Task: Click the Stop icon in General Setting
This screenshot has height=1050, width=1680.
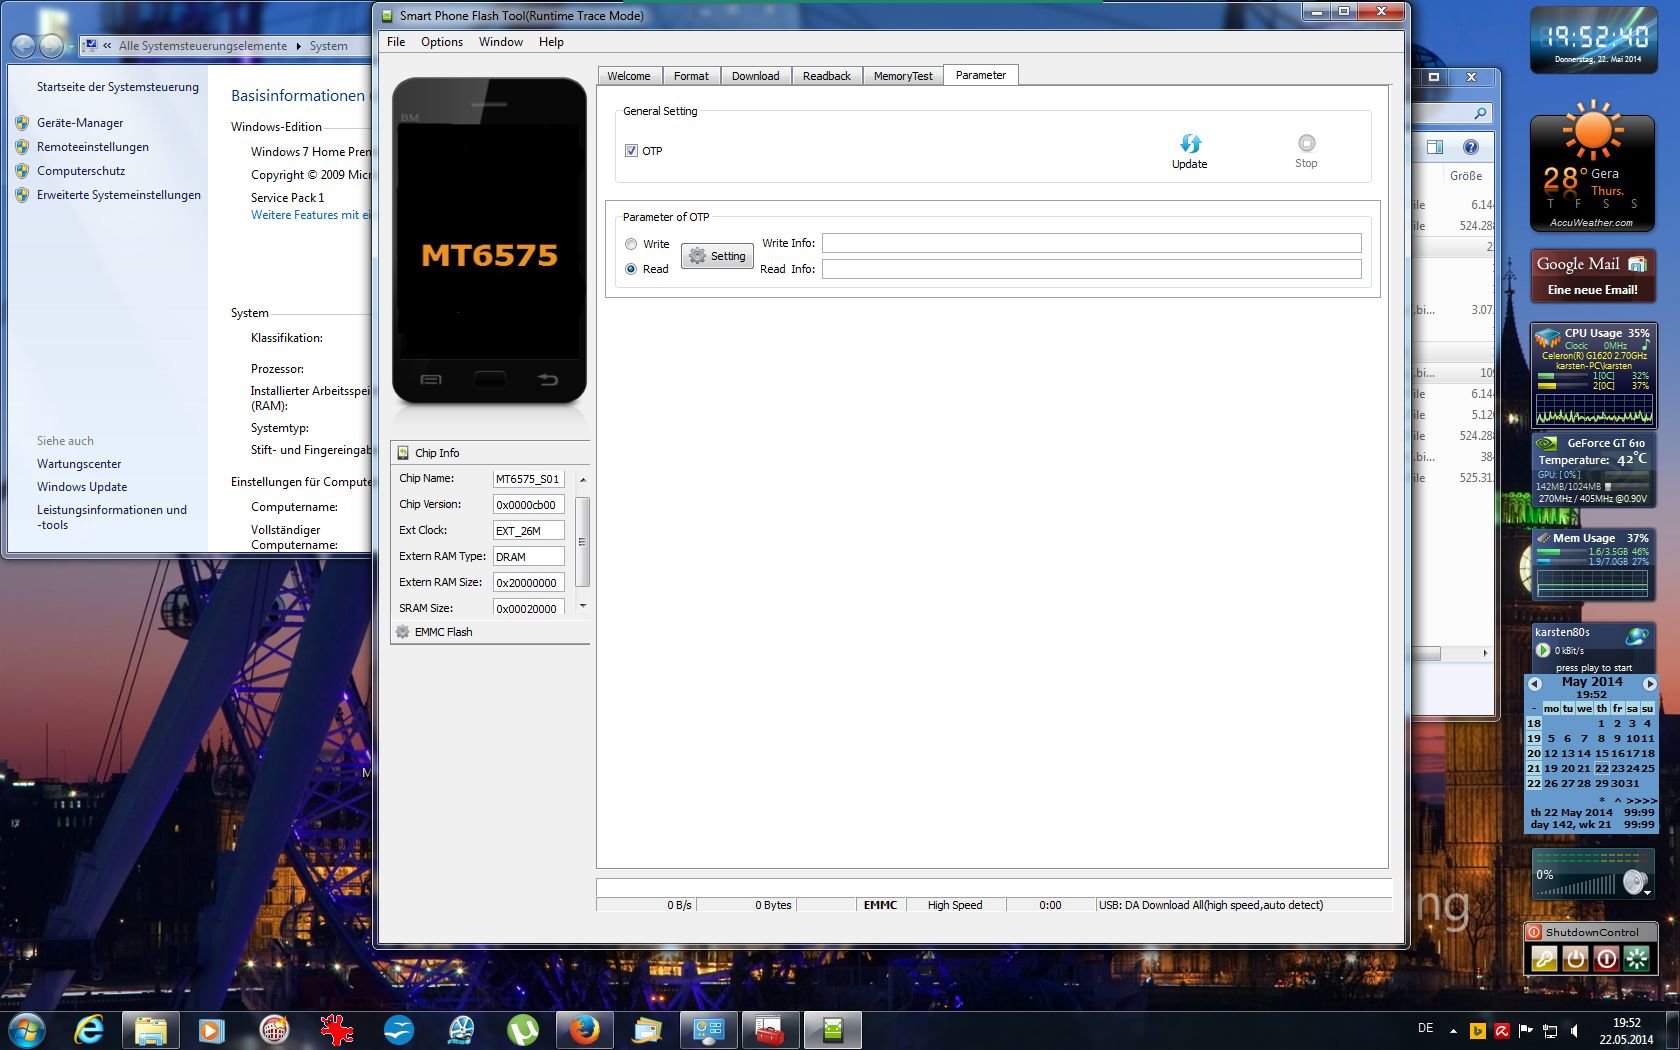Action: 1306,143
